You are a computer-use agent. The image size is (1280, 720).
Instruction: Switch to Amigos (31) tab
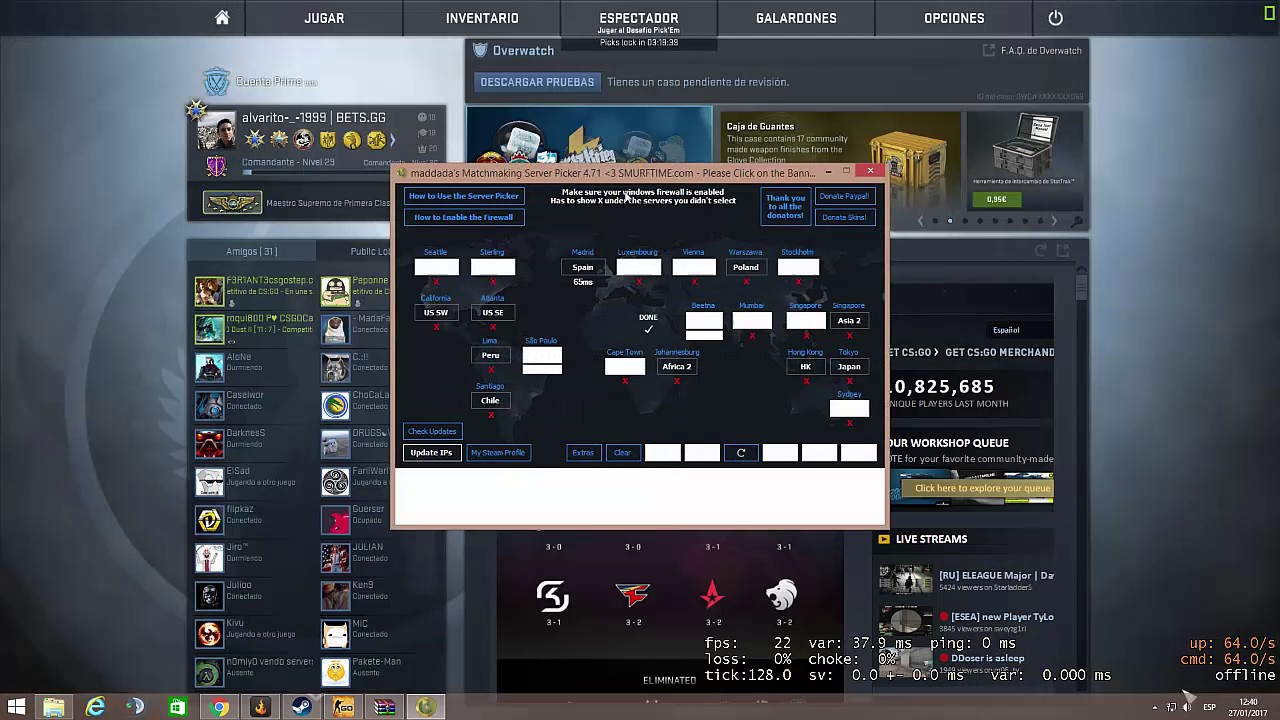tap(251, 251)
